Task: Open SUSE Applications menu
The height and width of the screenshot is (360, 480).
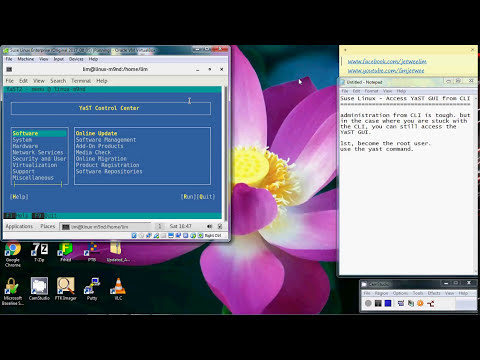Action: pos(19,226)
